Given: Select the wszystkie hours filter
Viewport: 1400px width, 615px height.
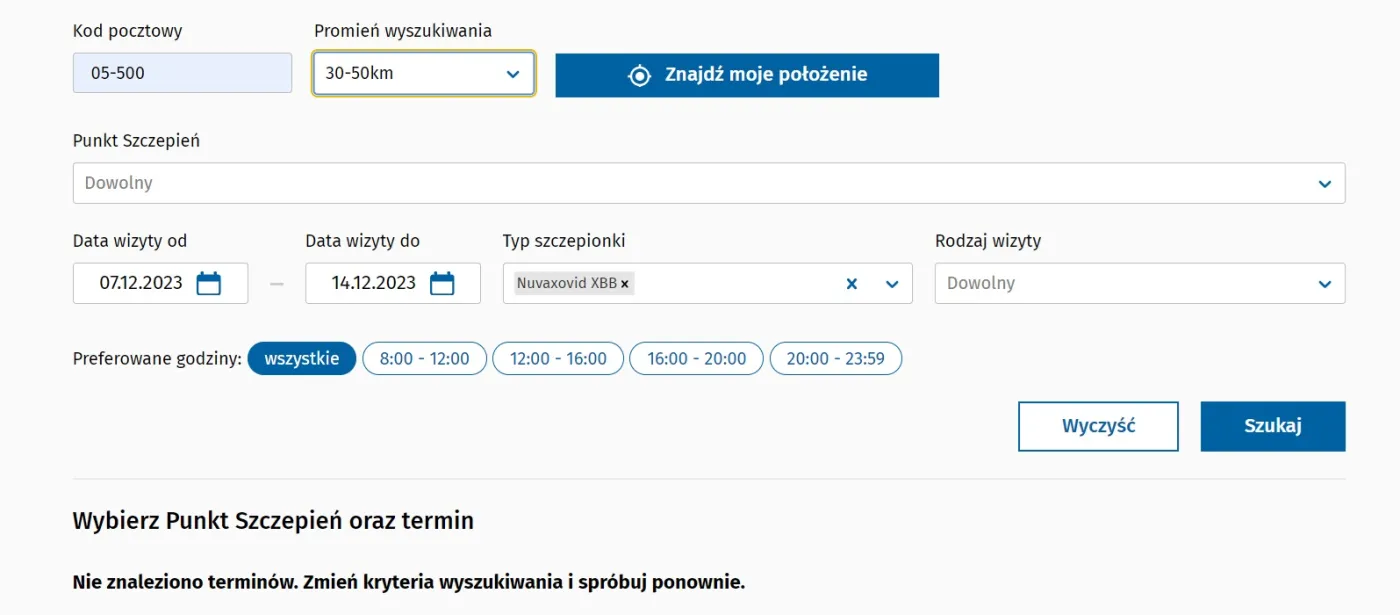Looking at the screenshot, I should [x=301, y=359].
